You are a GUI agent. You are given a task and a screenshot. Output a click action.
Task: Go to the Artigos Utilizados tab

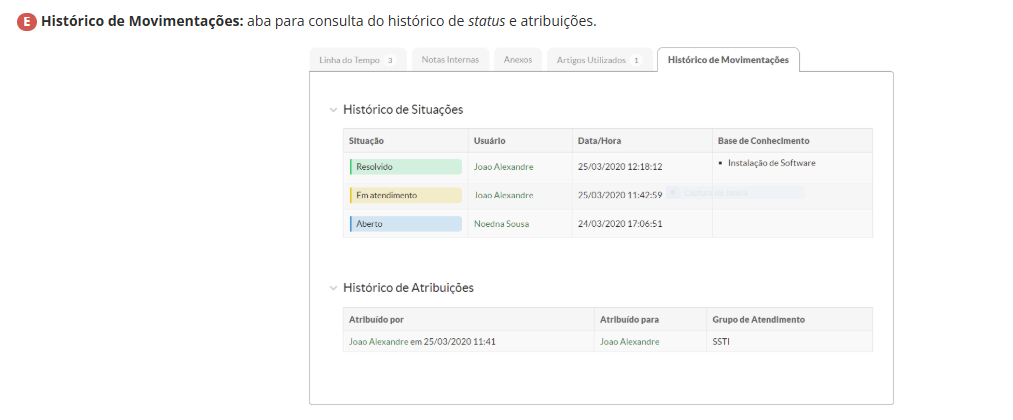pyautogui.click(x=599, y=60)
